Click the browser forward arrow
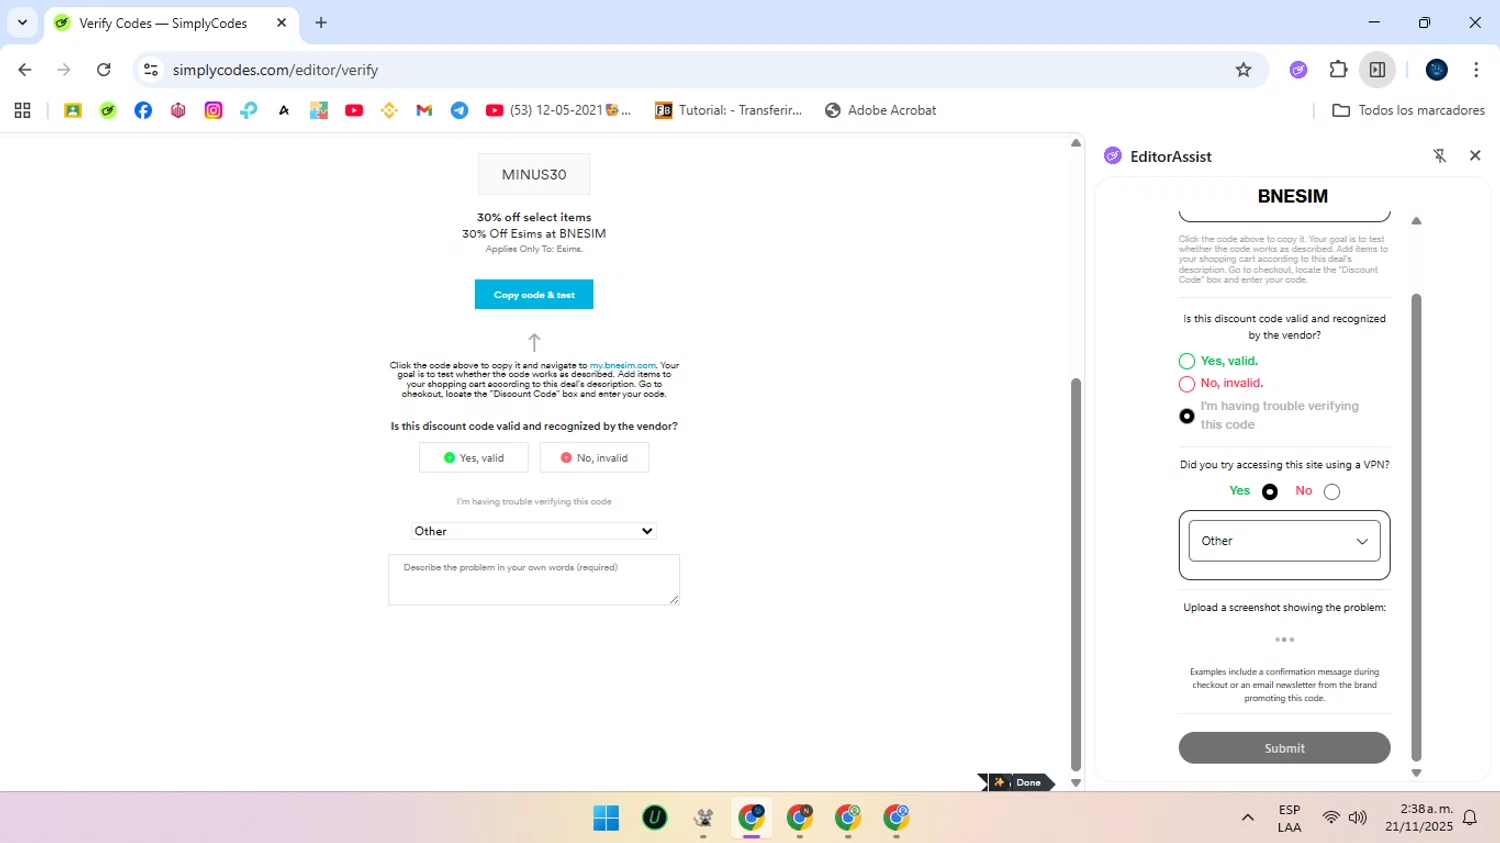The image size is (1500, 843). coord(64,70)
